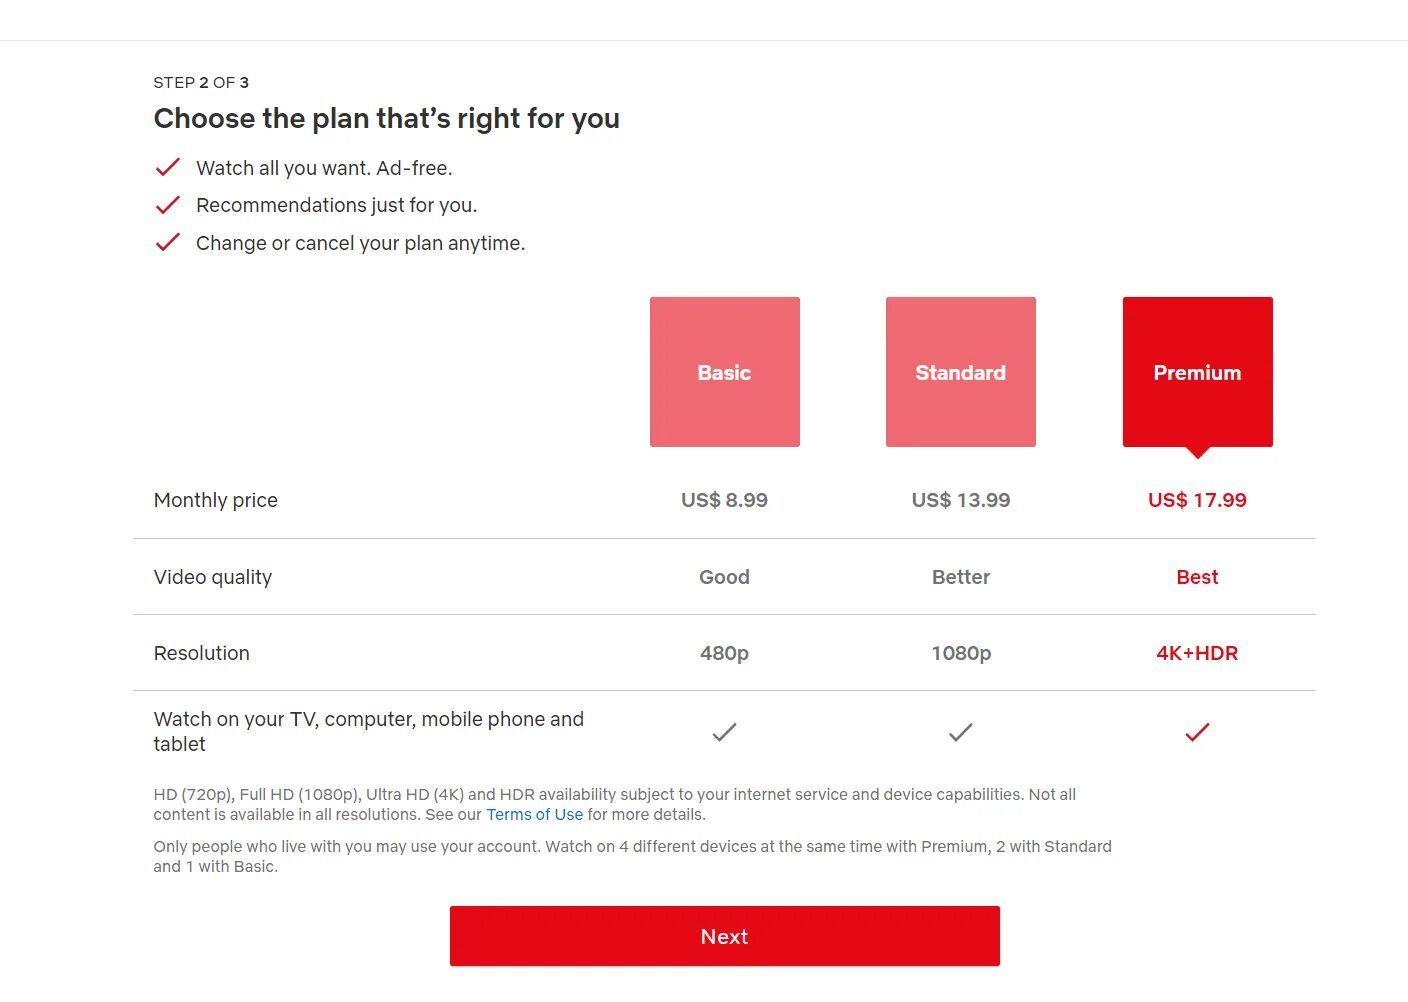Open the Terms of Use link

534,814
